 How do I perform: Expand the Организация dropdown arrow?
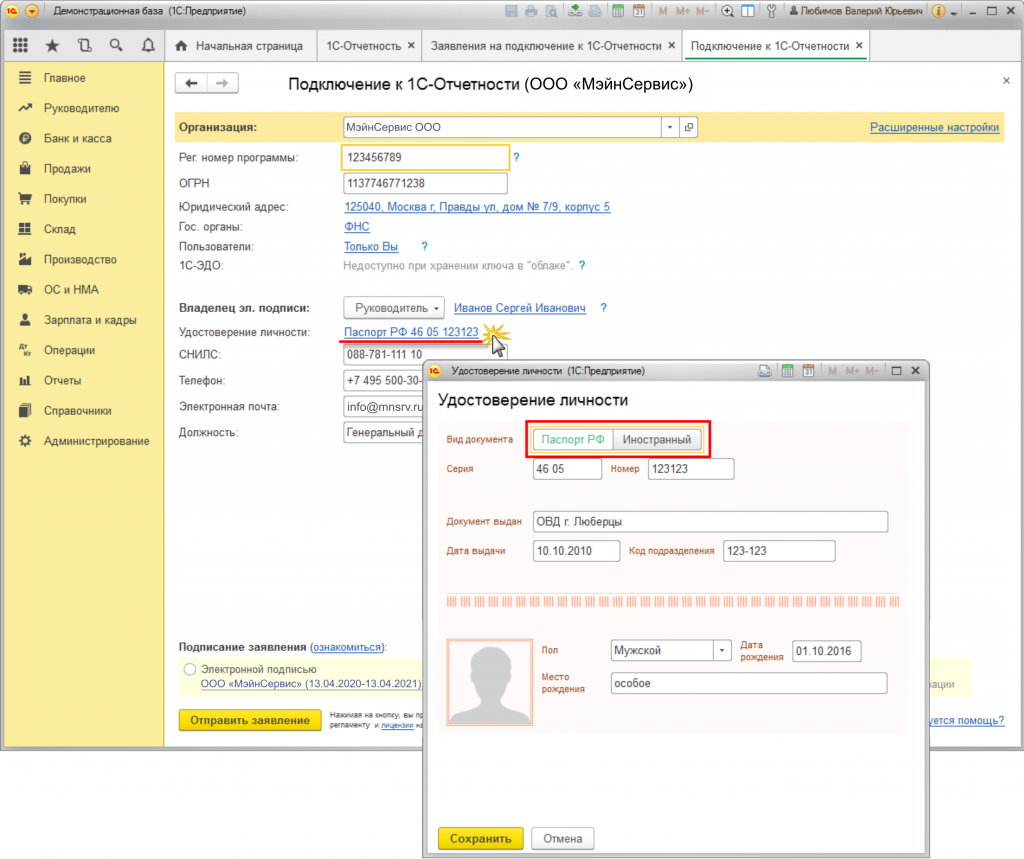668,128
